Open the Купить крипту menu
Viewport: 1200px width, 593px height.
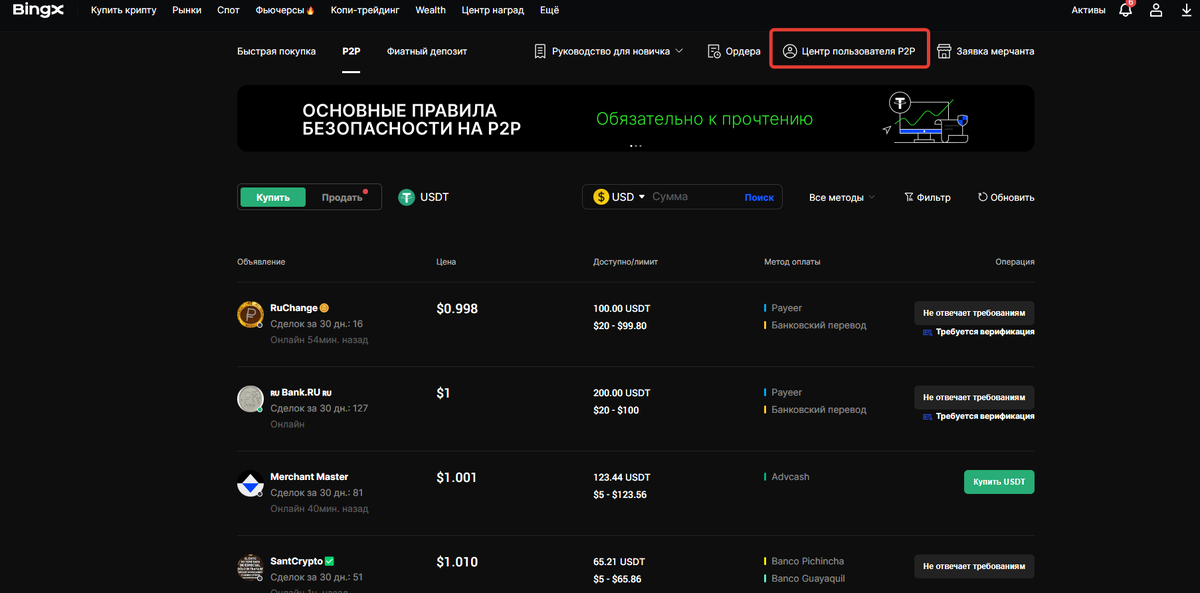[123, 10]
